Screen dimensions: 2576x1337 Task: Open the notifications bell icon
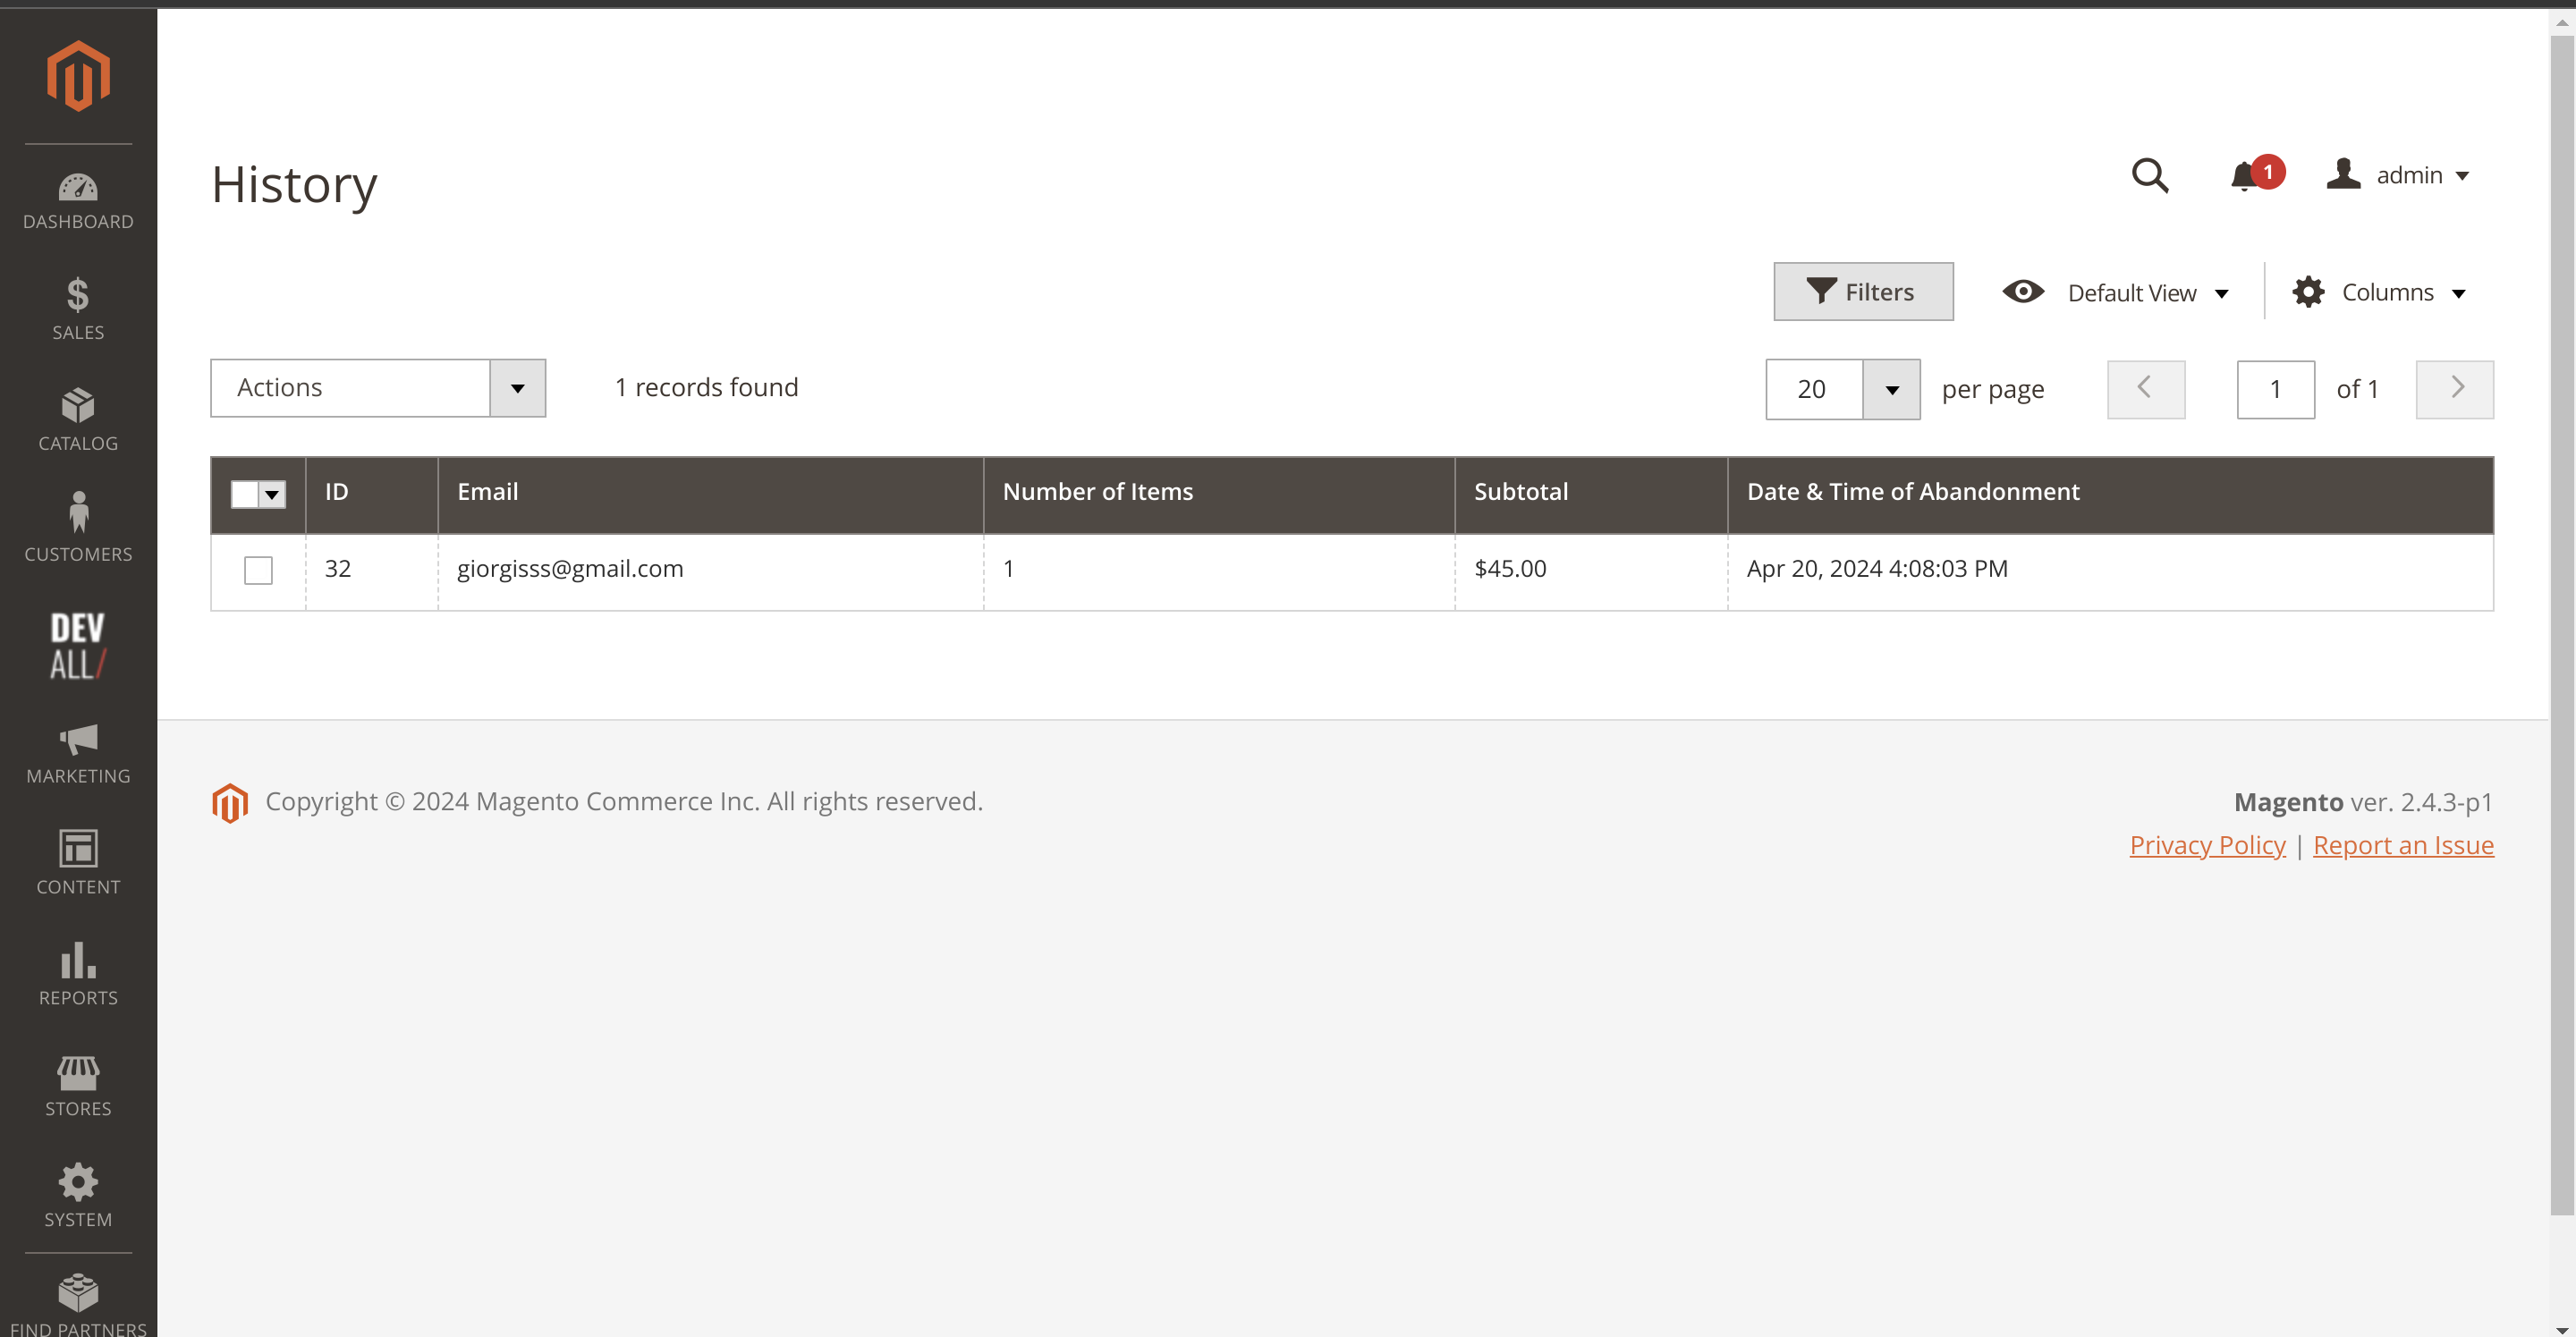click(2243, 176)
